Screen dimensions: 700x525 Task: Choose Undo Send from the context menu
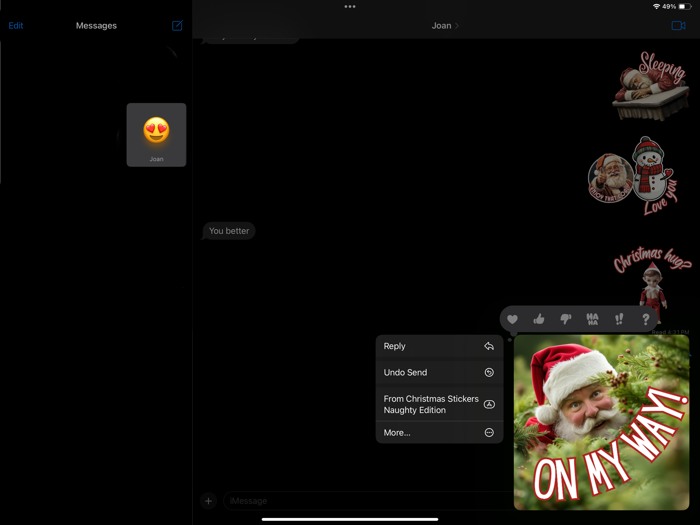click(439, 372)
